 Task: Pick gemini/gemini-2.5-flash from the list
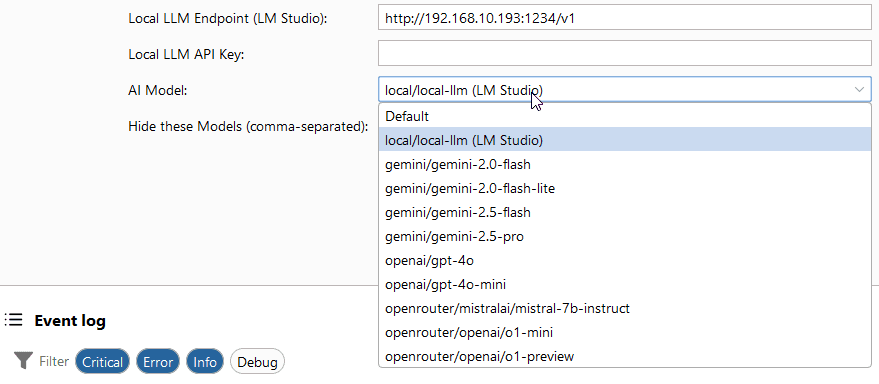click(625, 212)
